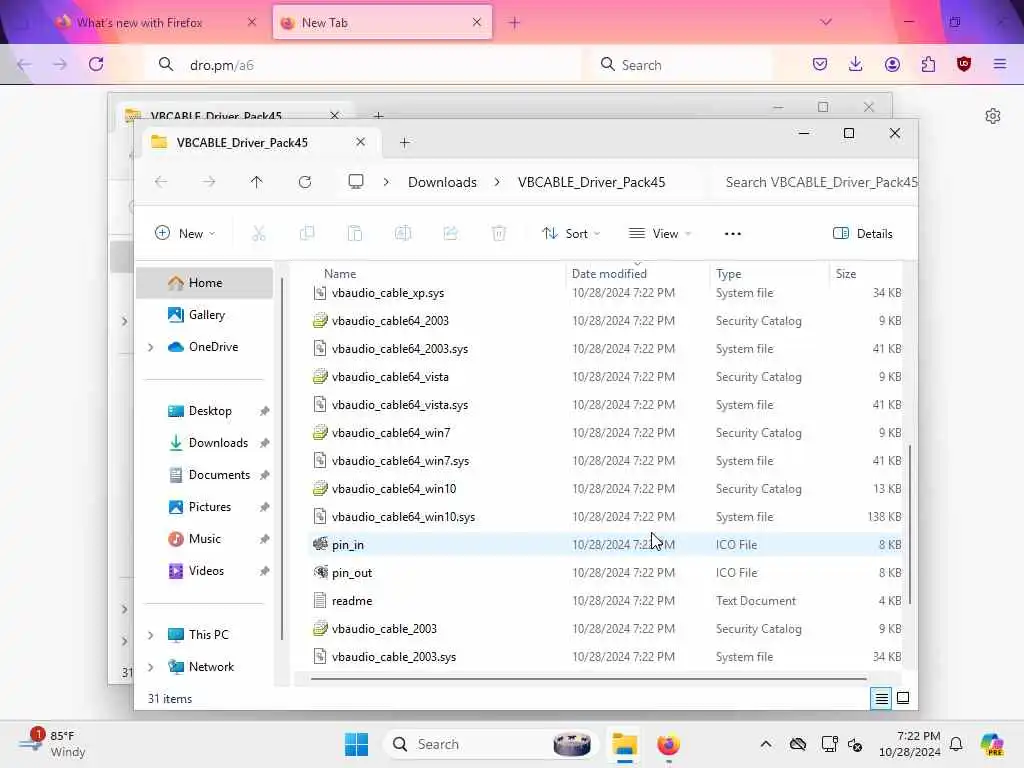Viewport: 1024px width, 768px height.
Task: Click the Save to Pocket icon in Firefox
Action: click(x=820, y=64)
